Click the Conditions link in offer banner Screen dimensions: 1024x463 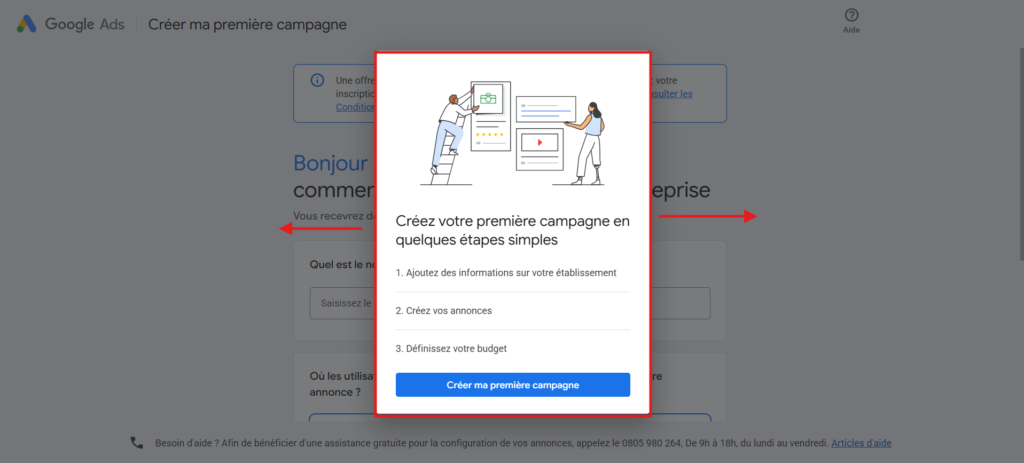pos(355,106)
